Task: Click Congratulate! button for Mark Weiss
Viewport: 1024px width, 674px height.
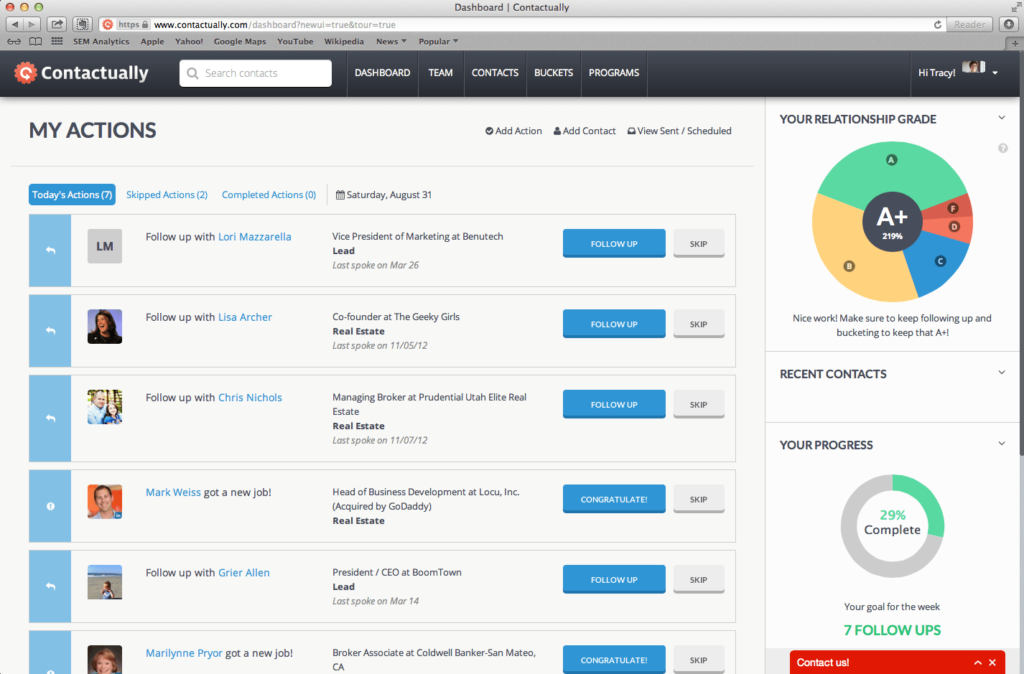Action: coord(614,499)
